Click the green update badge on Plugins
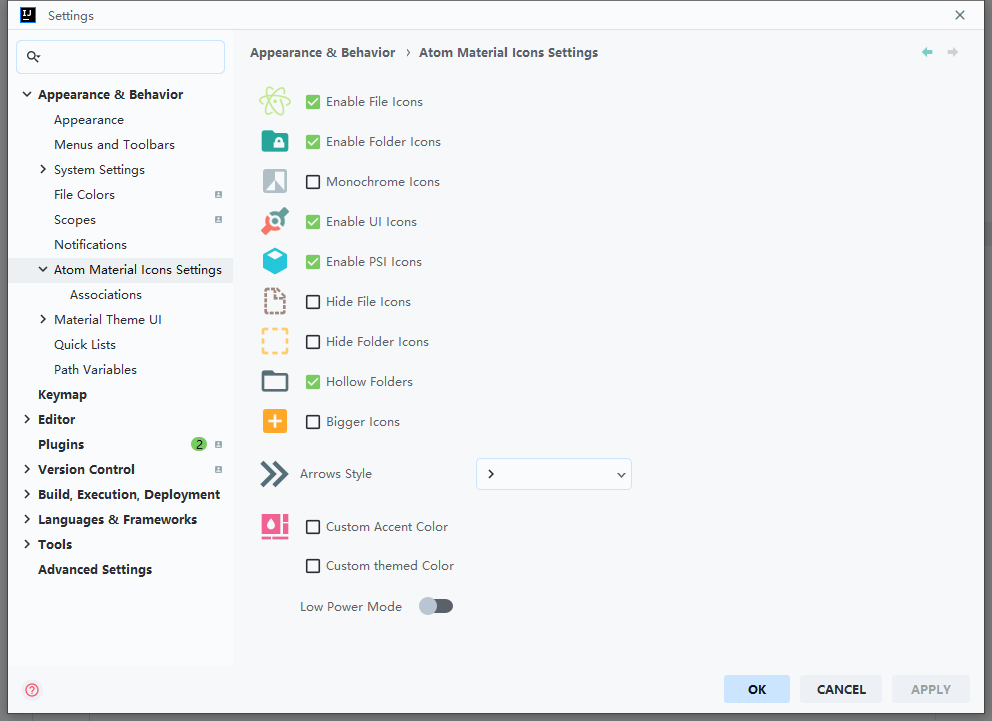Screen dimensions: 992x721 [x=199, y=445]
